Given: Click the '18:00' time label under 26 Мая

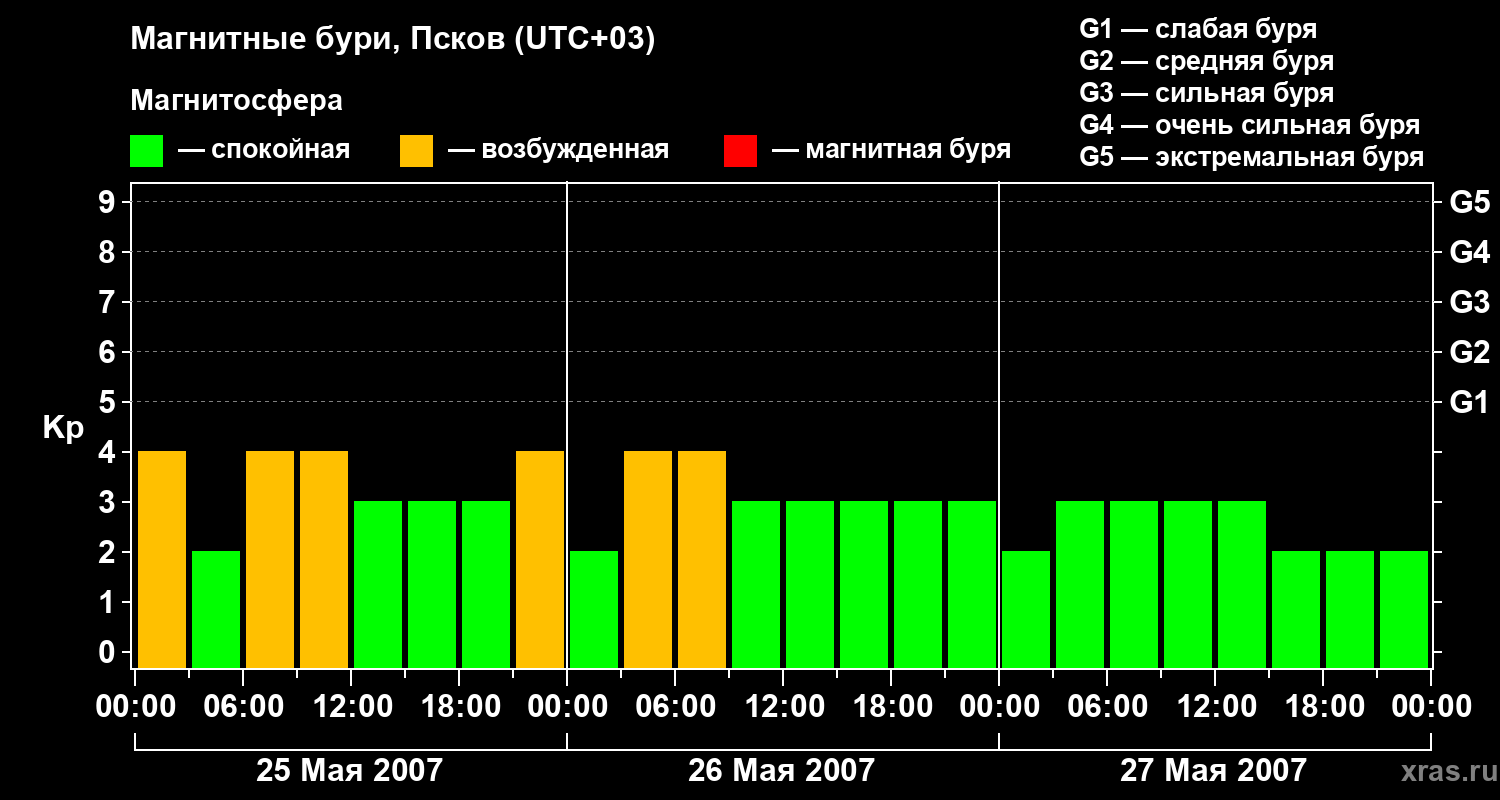Looking at the screenshot, I should coord(891,707).
